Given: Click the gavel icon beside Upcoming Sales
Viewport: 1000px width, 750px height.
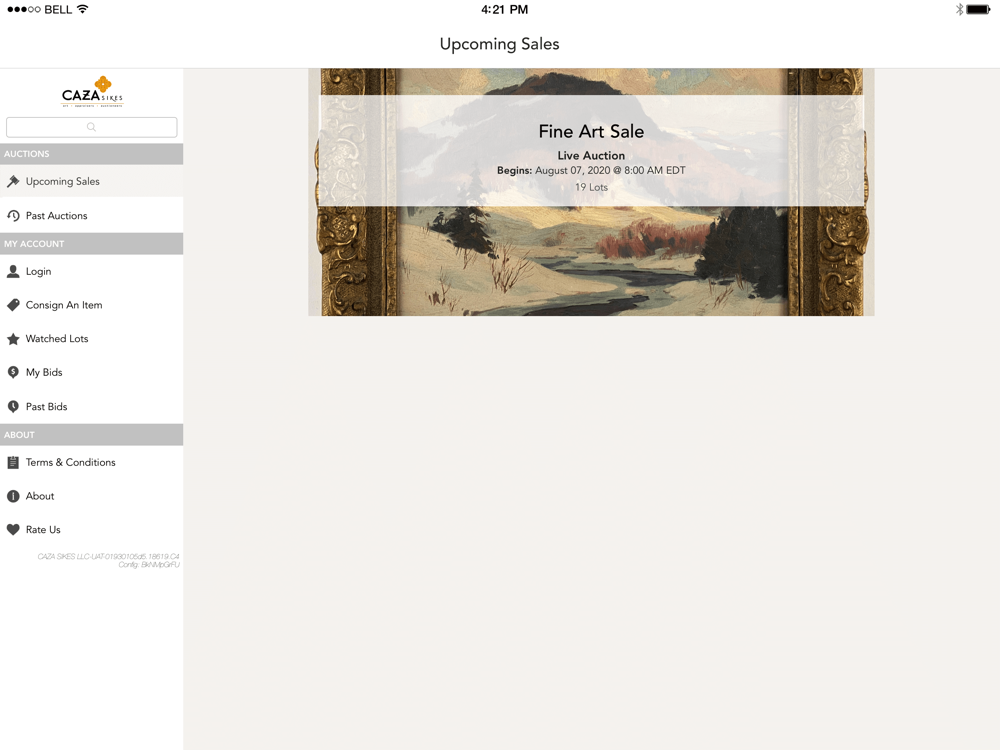Looking at the screenshot, I should pos(13,182).
